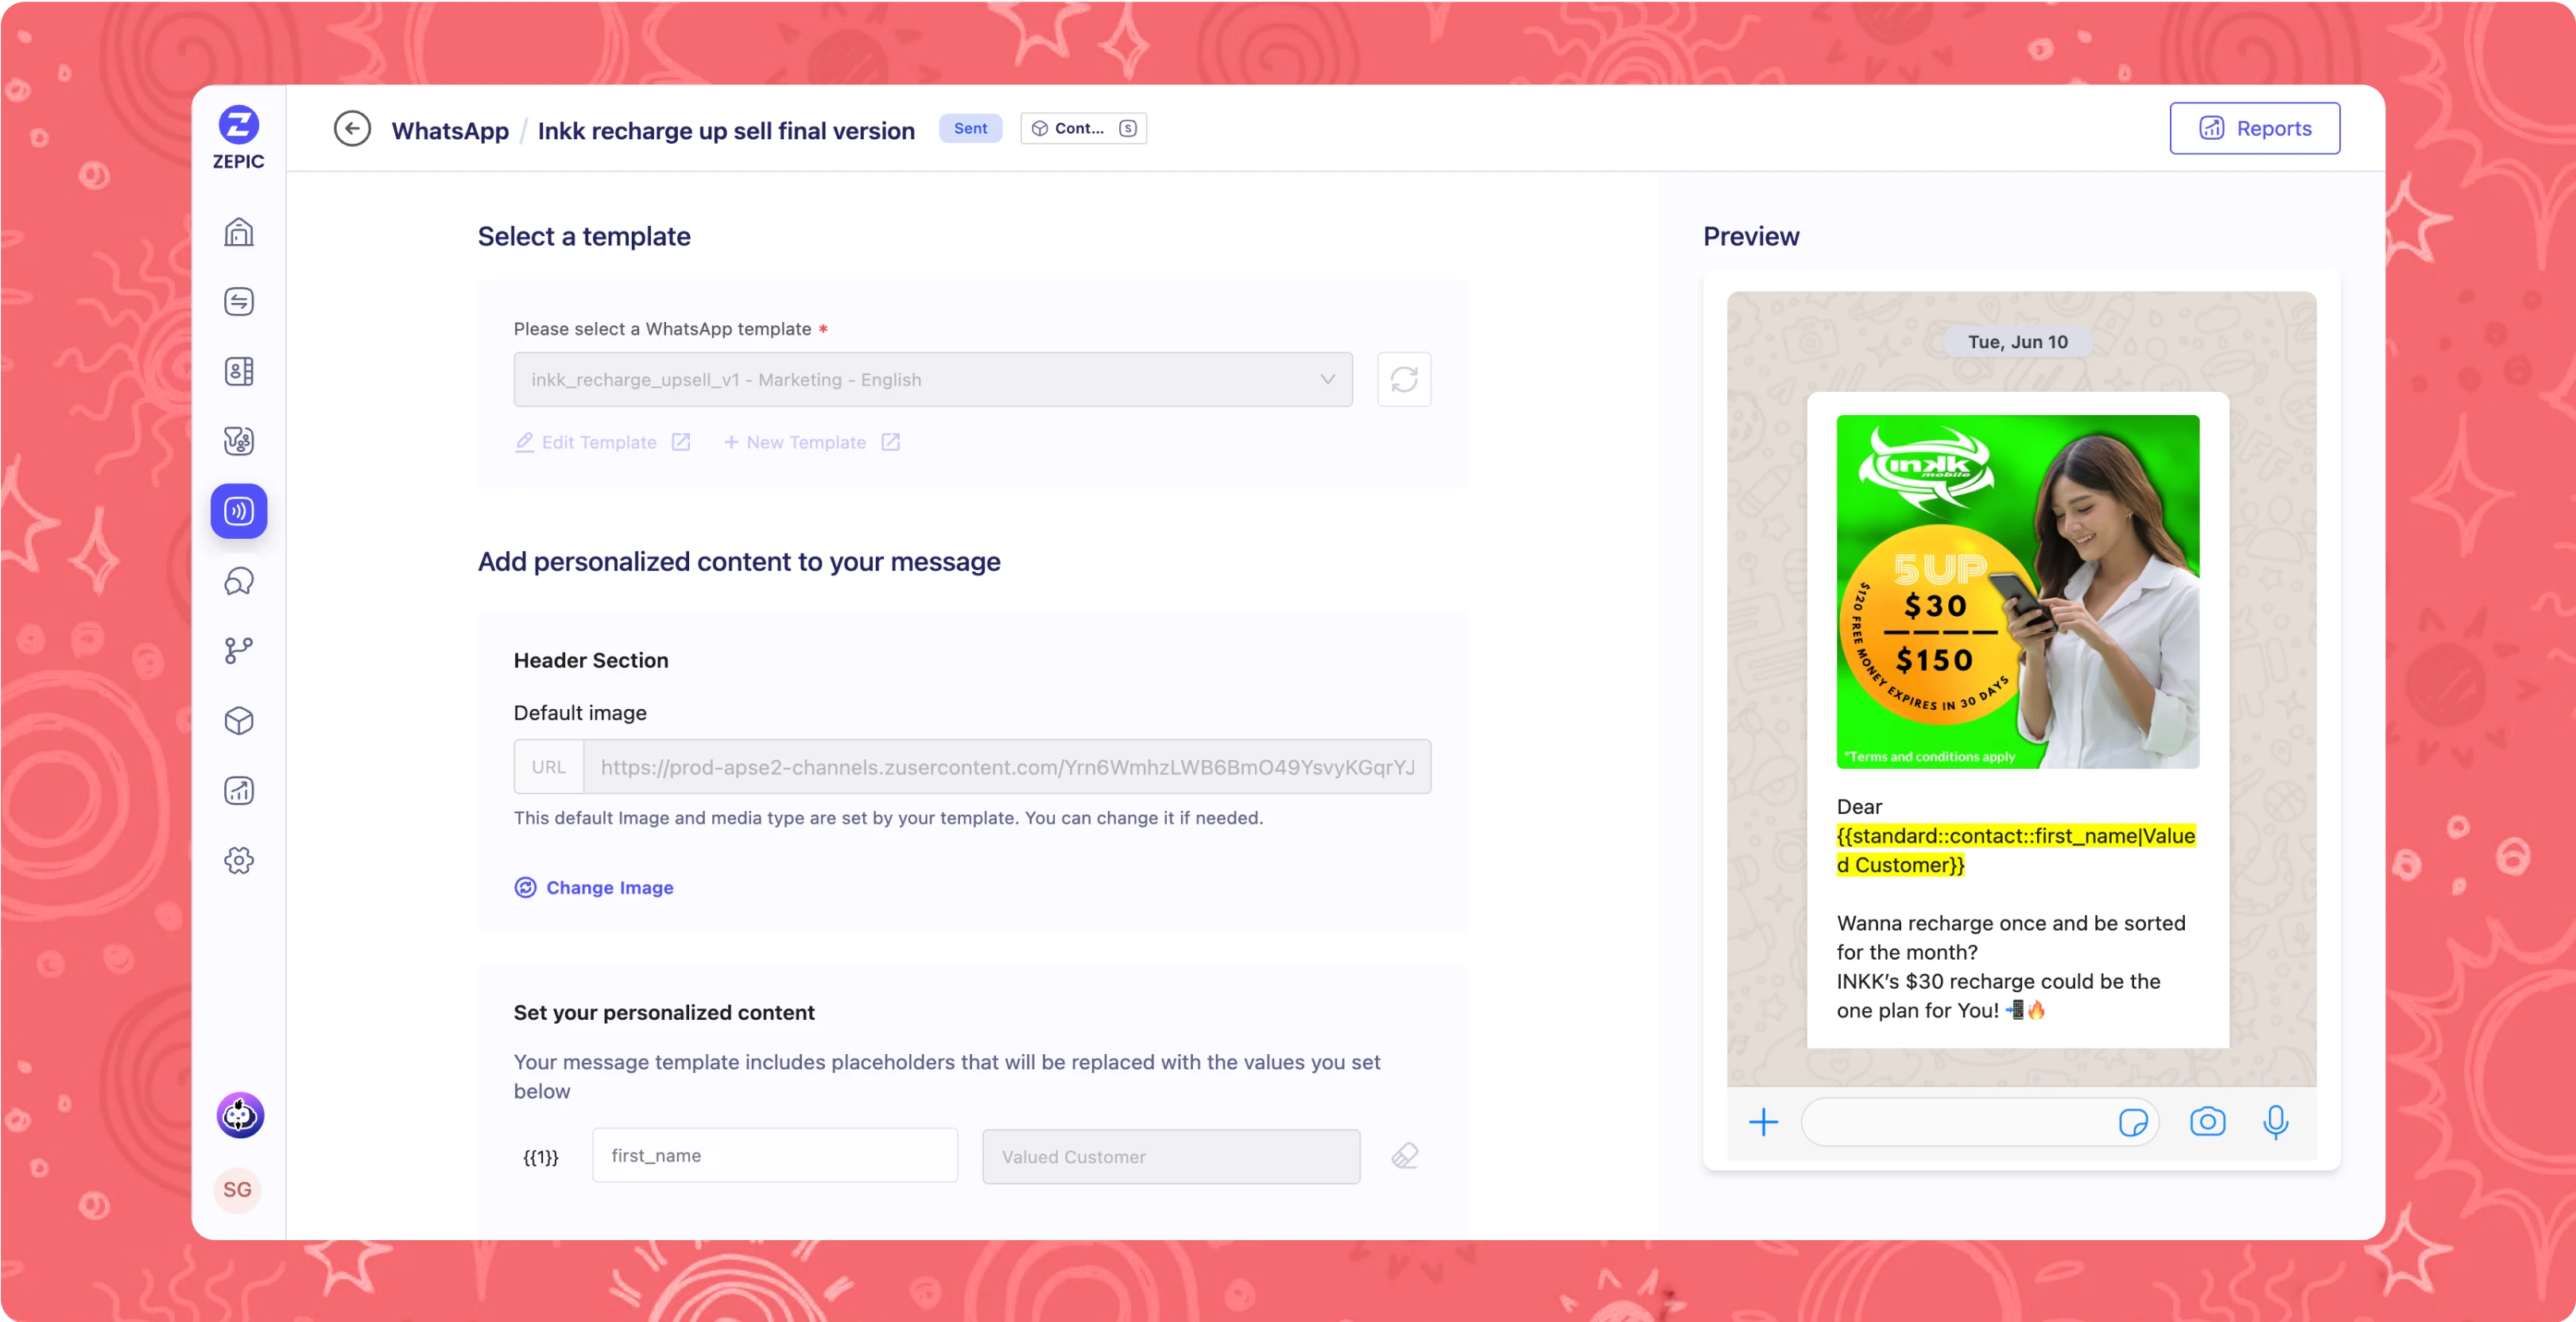This screenshot has height=1322, width=2576.
Task: Open the transfer arrows sidebar icon
Action: (x=238, y=302)
